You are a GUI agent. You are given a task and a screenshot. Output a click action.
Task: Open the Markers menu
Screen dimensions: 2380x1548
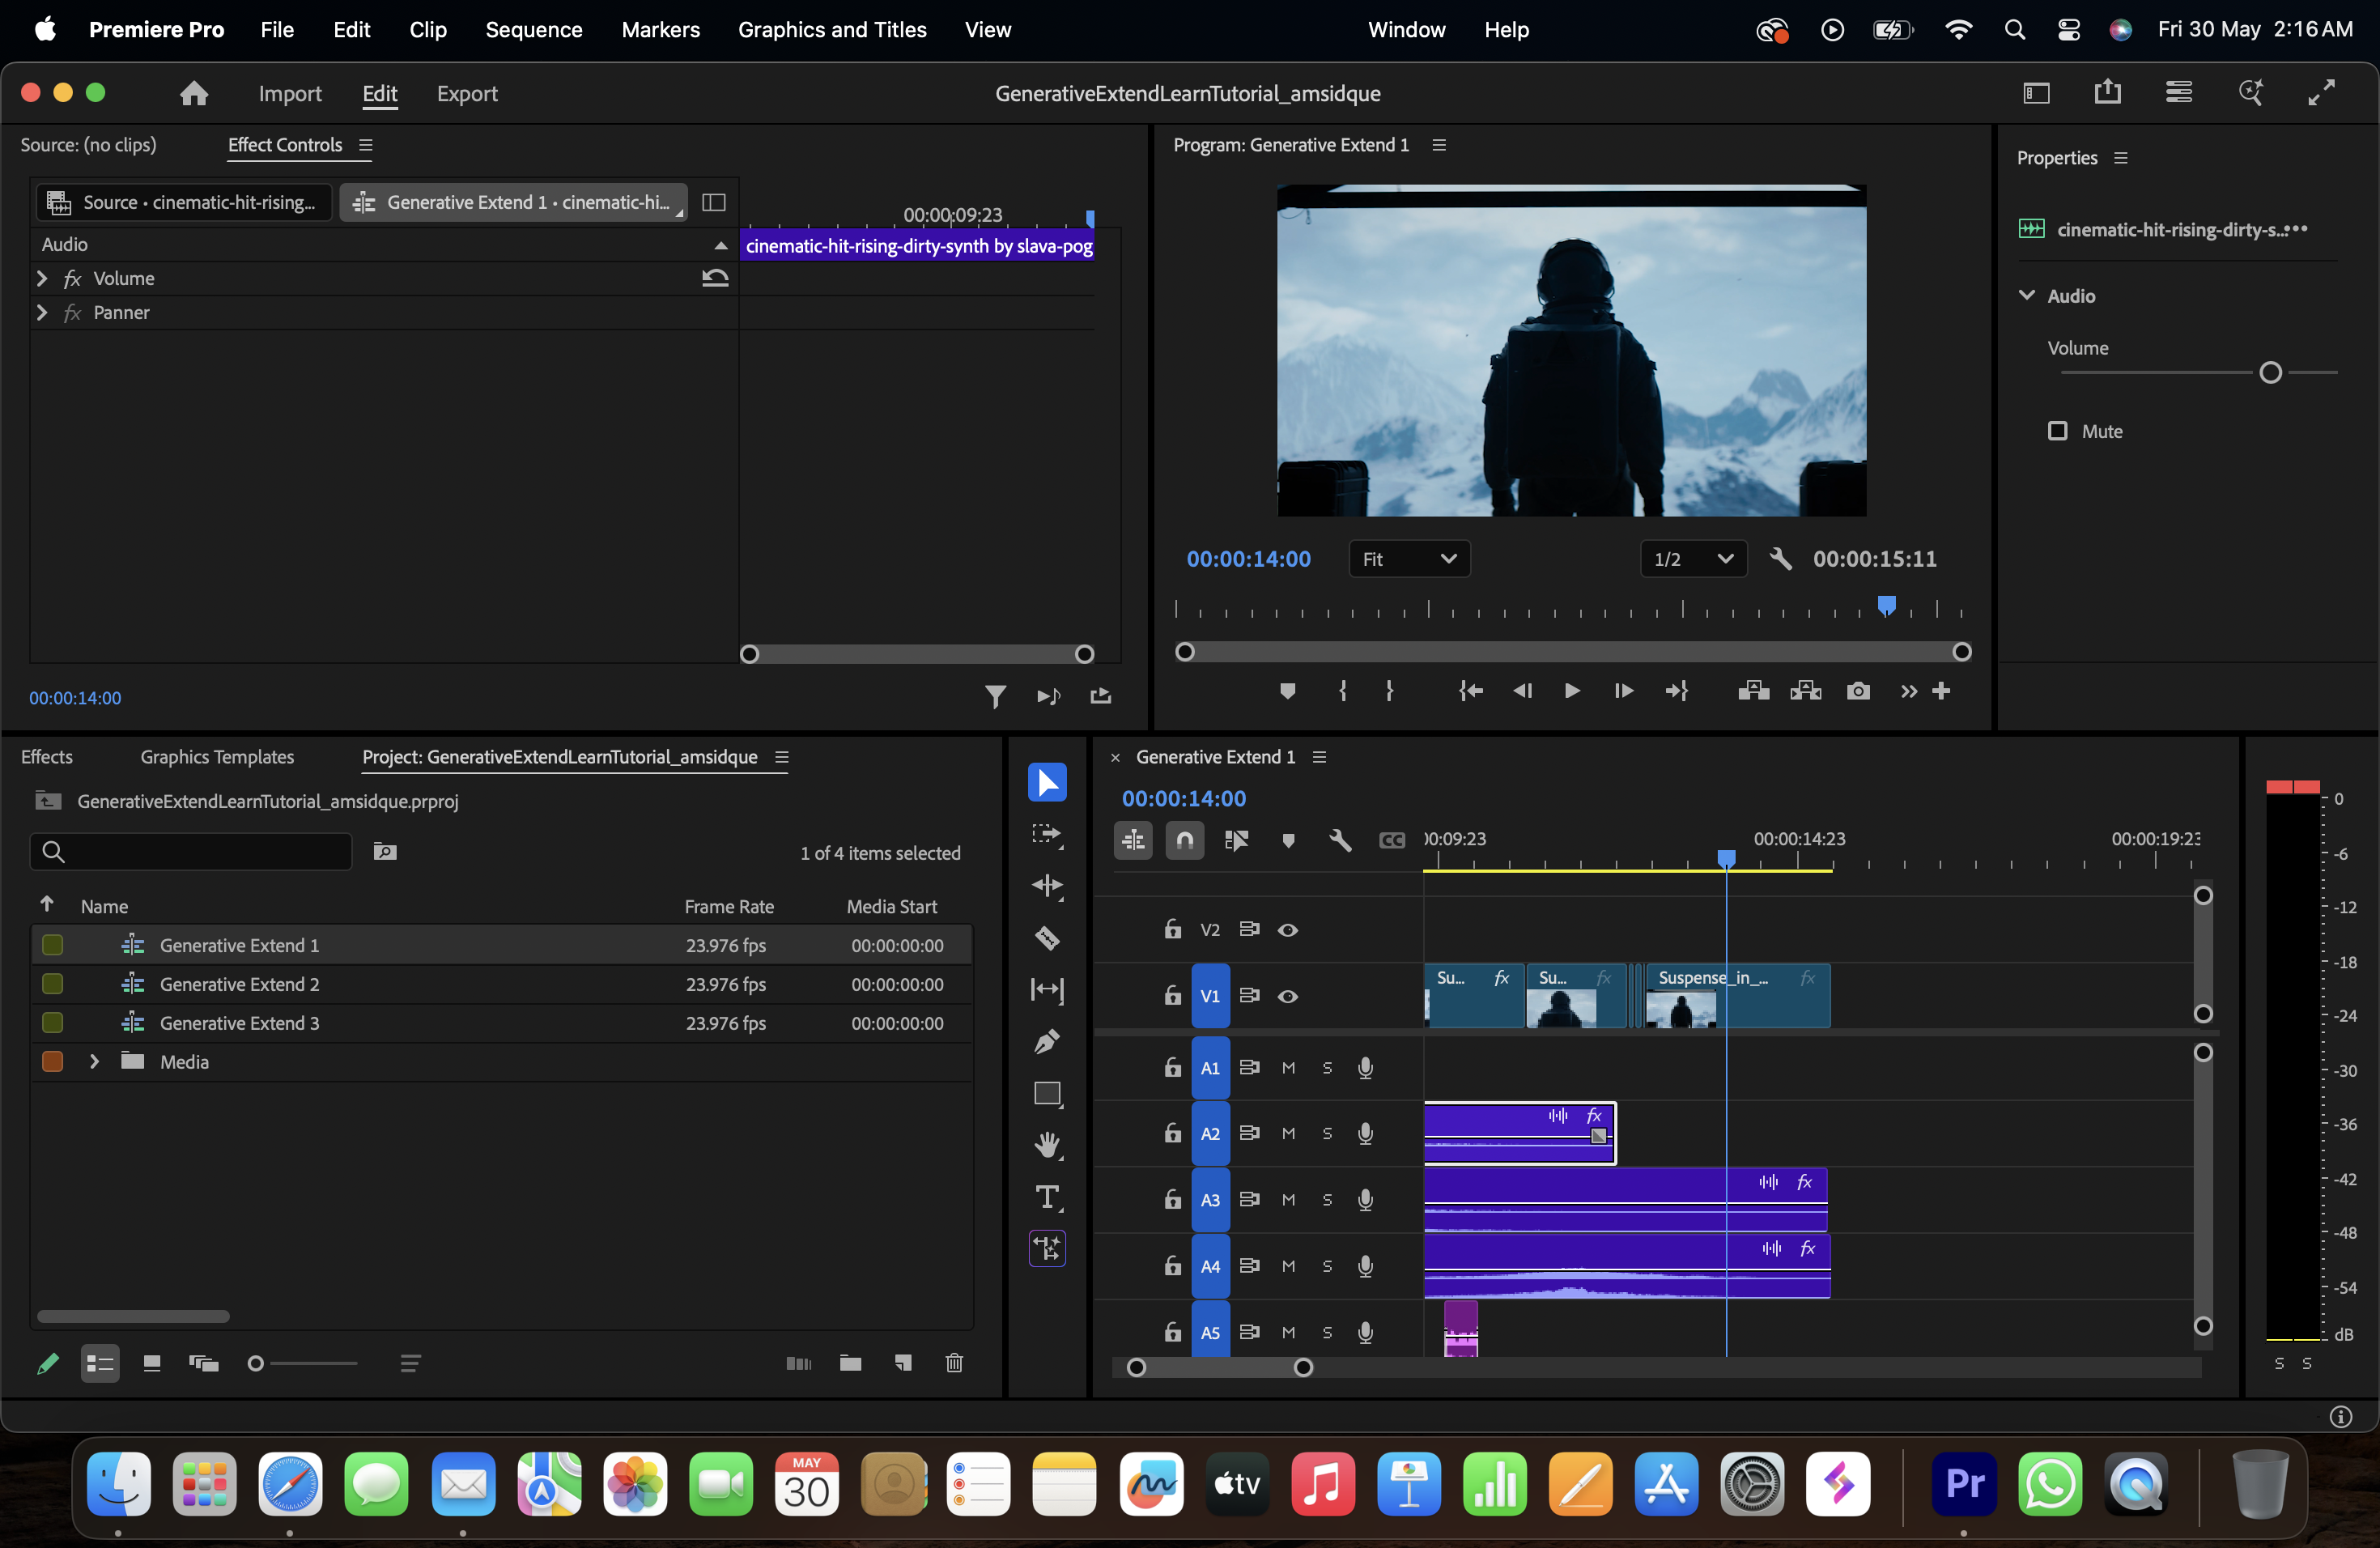tap(660, 29)
